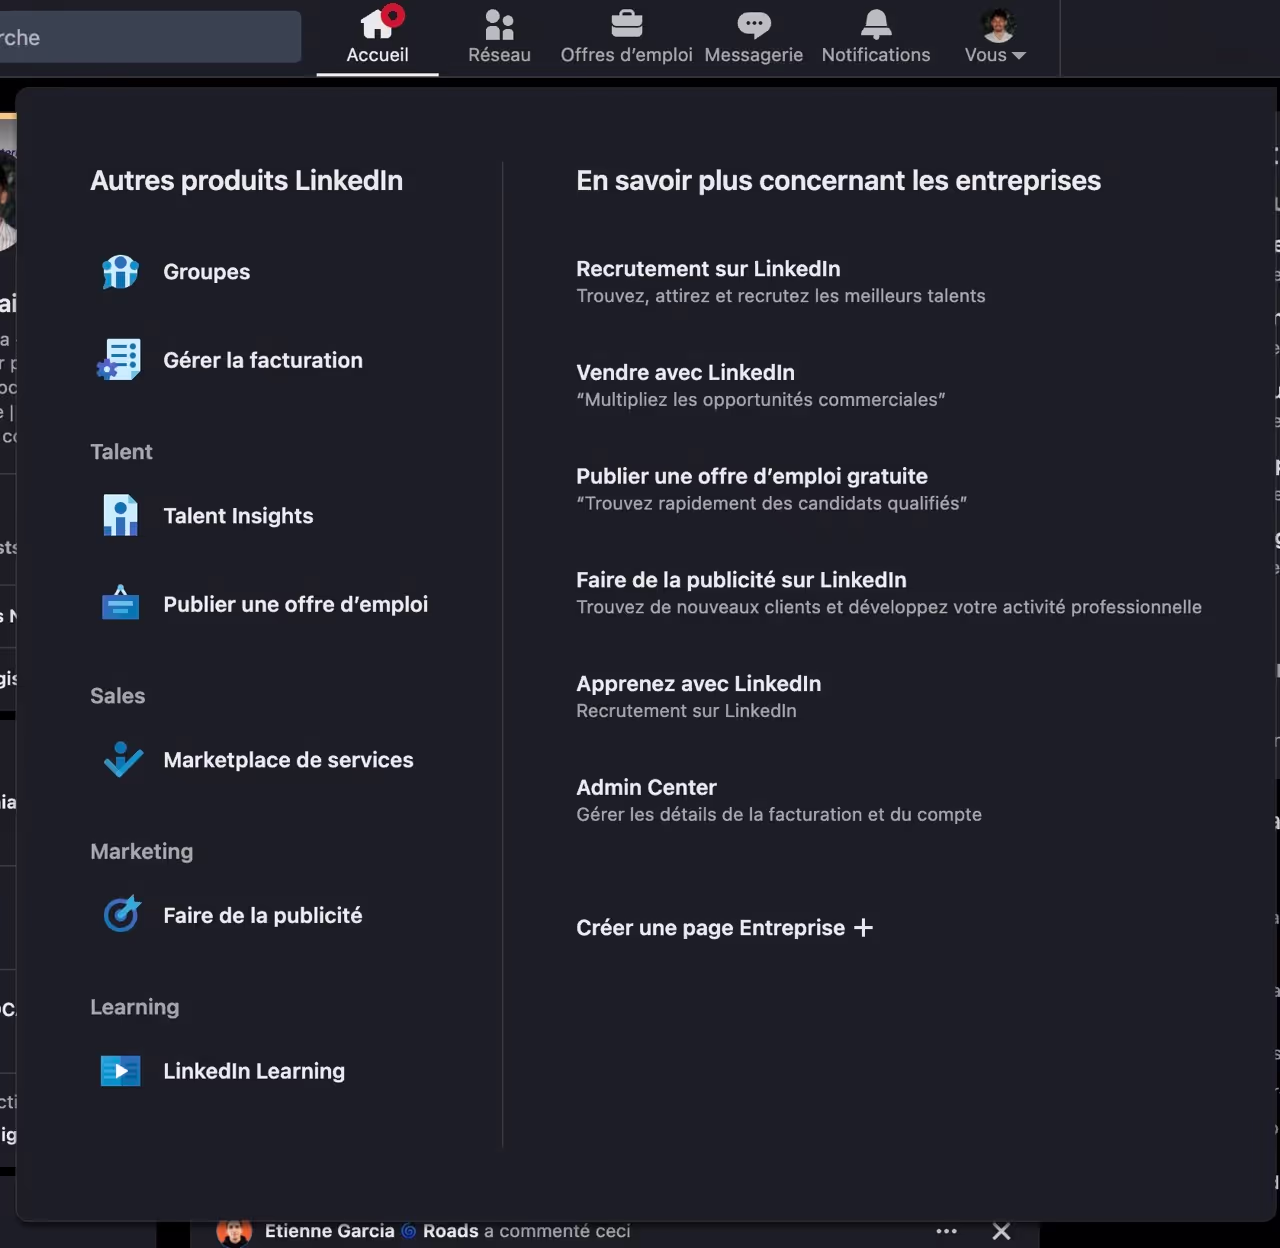The width and height of the screenshot is (1280, 1248).
Task: Click the Gérer la facturation icon
Action: [120, 360]
